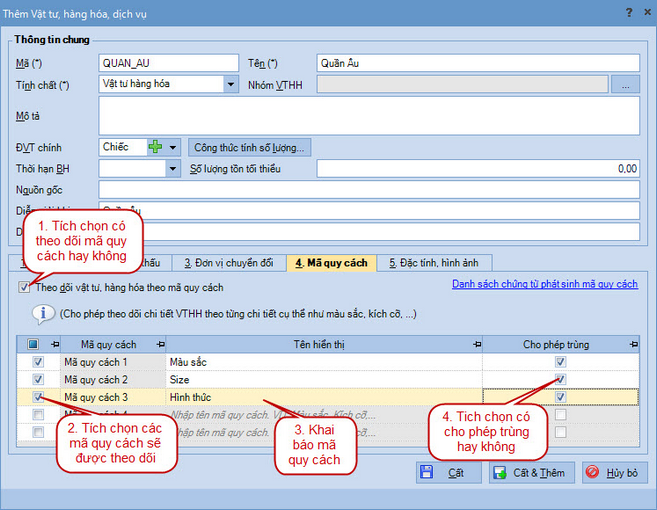Toggle Cho phép trùng for Hình thức row
This screenshot has width=657, height=510.
560,397
